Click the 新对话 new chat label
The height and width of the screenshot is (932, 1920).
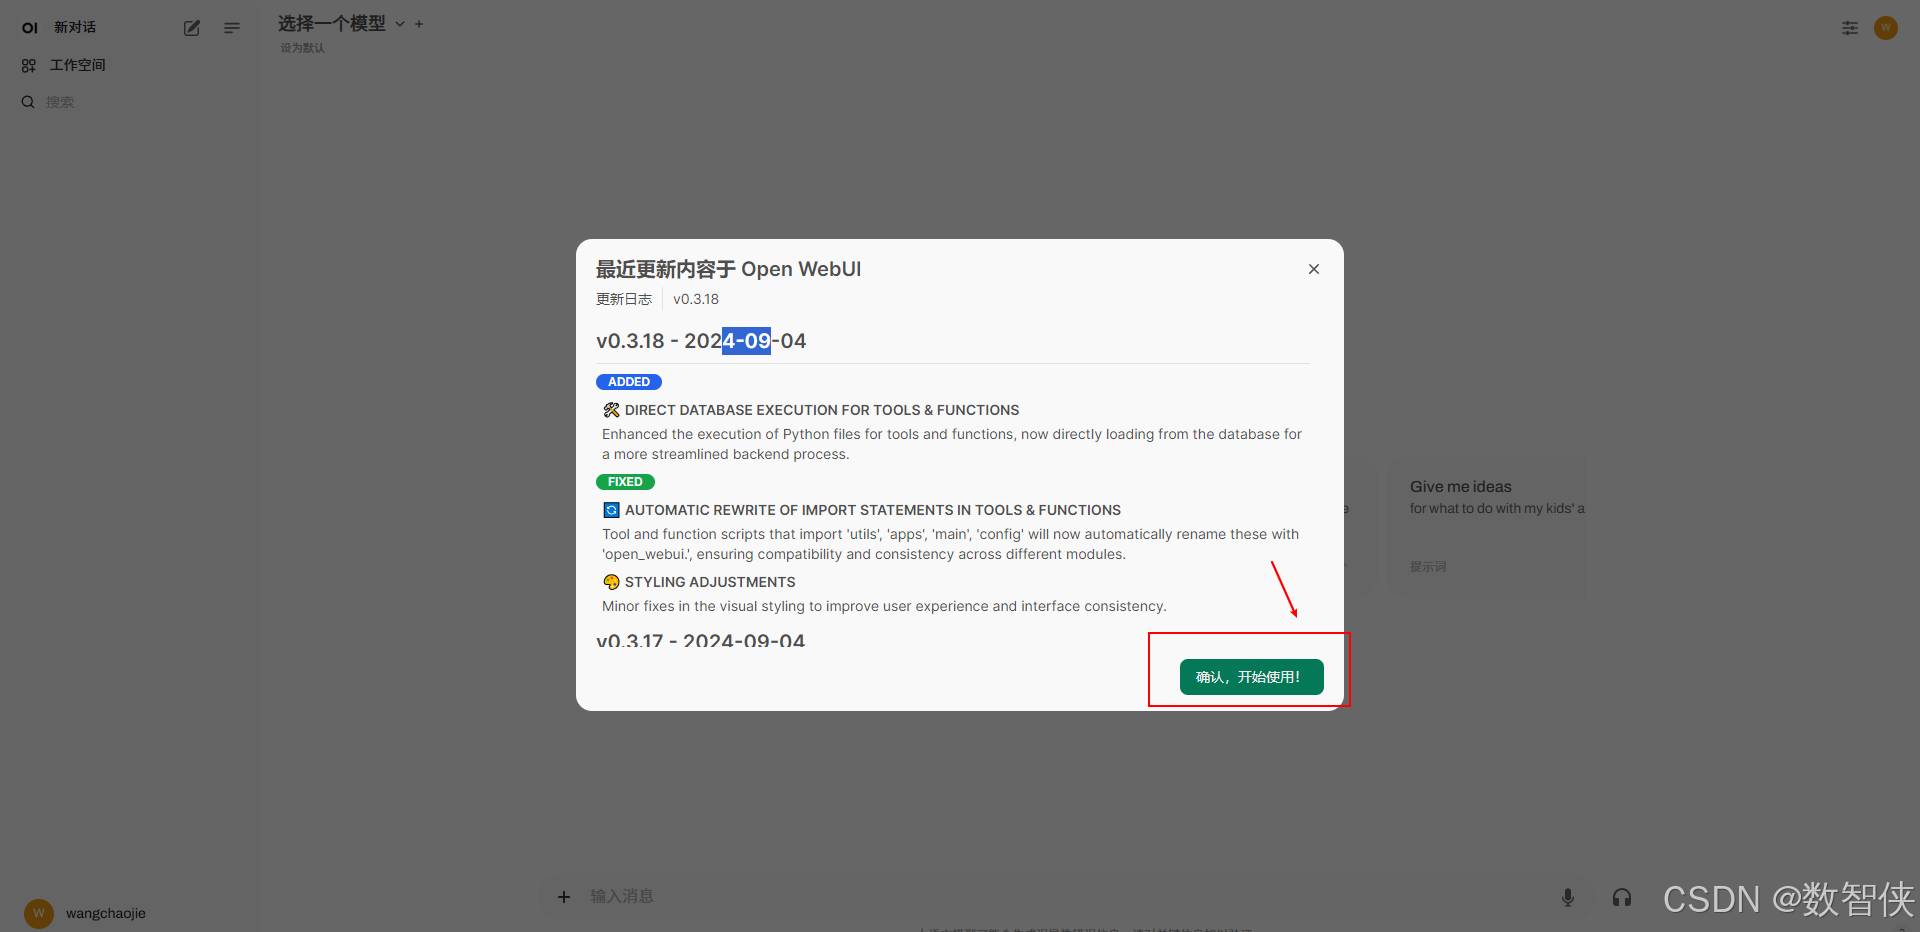pyautogui.click(x=75, y=27)
